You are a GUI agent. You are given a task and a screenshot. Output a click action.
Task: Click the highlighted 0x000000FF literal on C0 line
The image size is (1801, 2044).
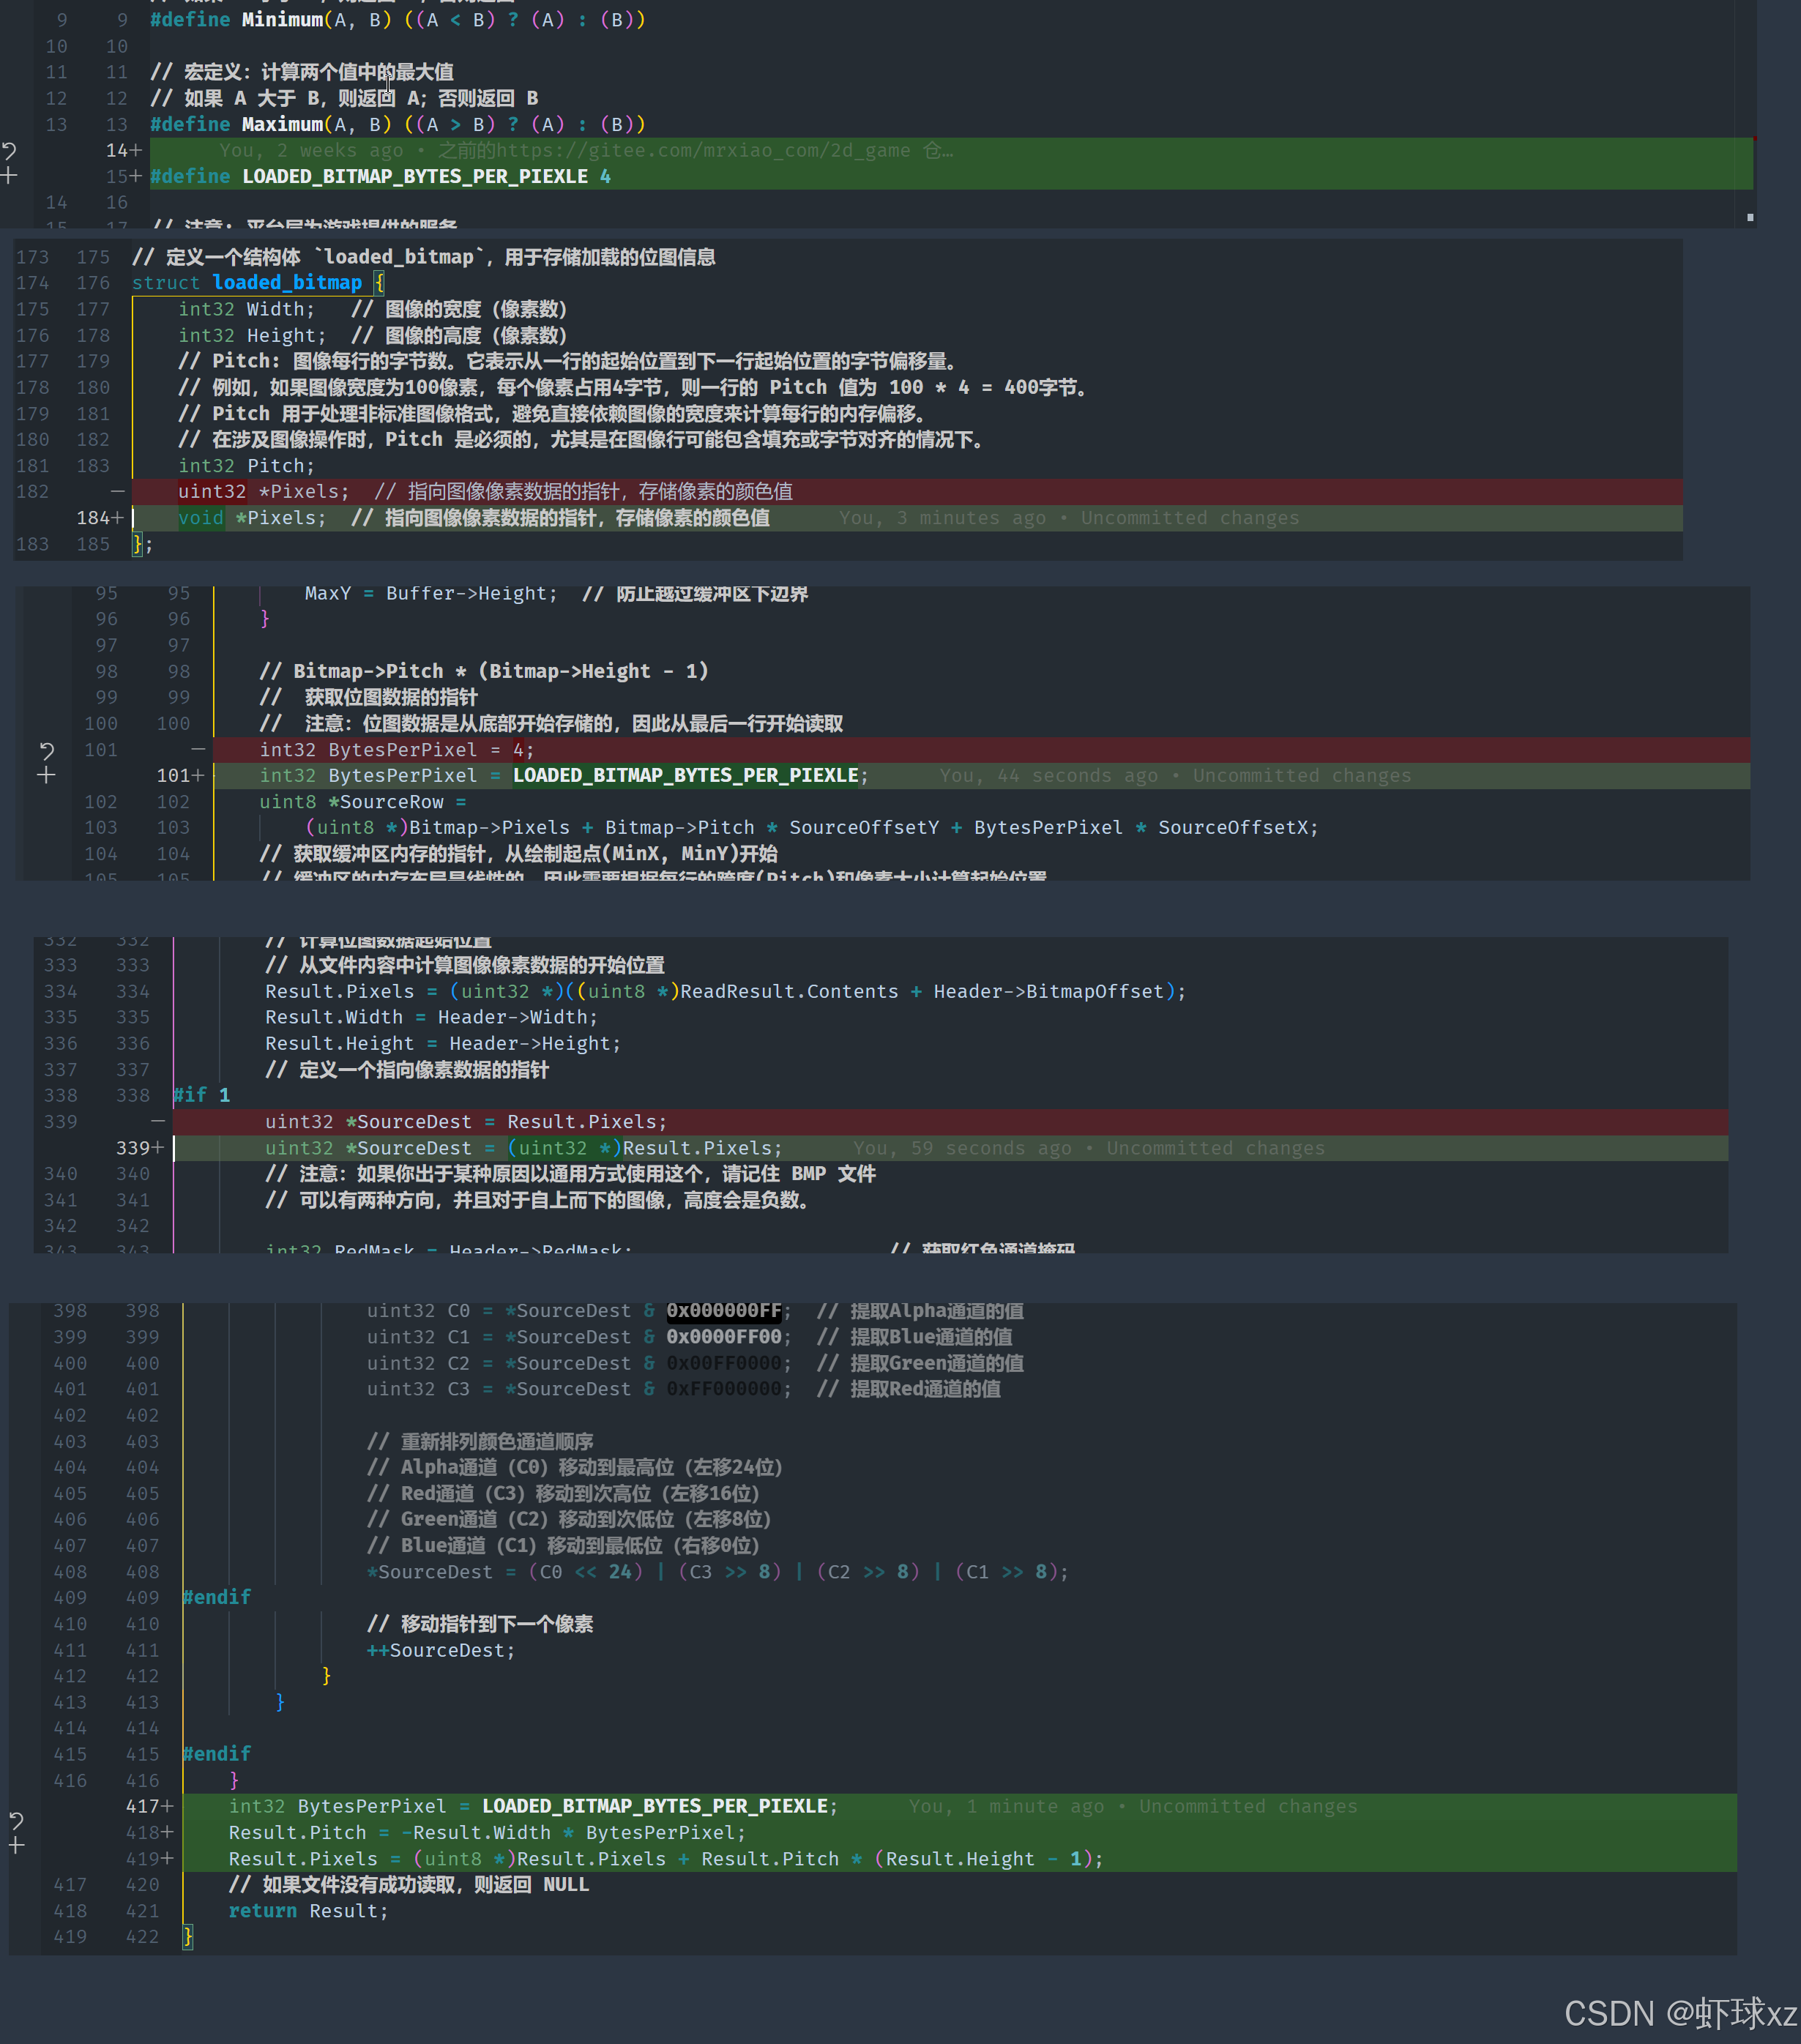click(x=724, y=1310)
